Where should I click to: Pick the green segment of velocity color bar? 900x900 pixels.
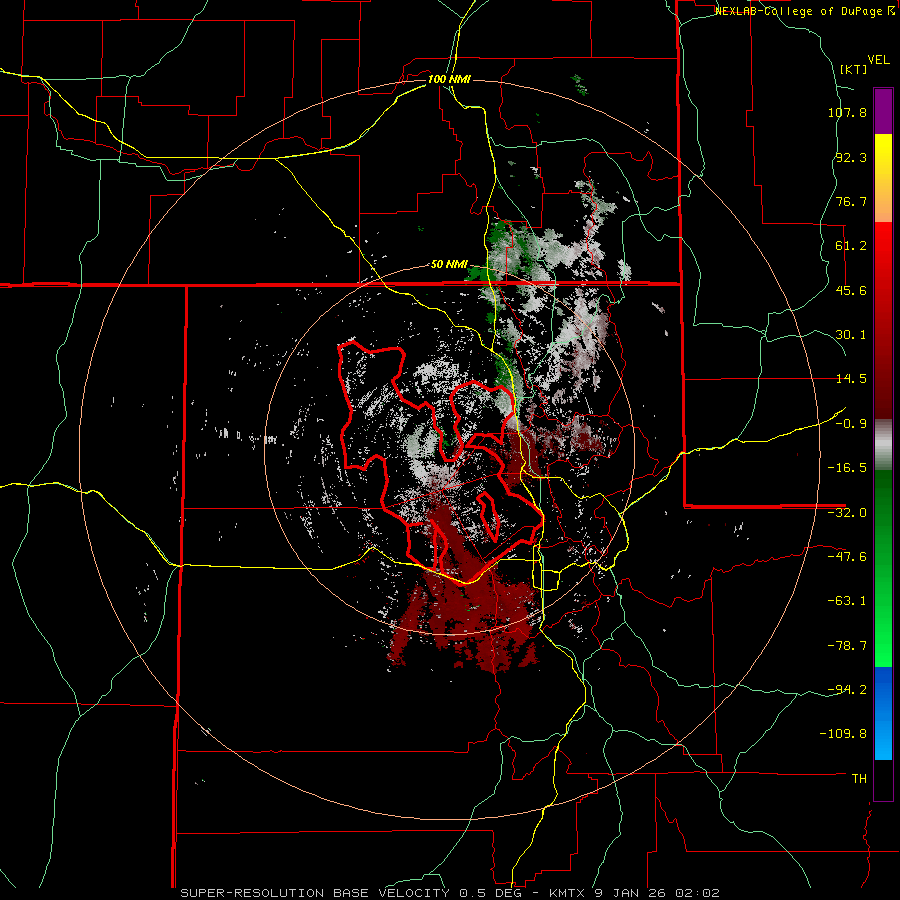tap(883, 568)
